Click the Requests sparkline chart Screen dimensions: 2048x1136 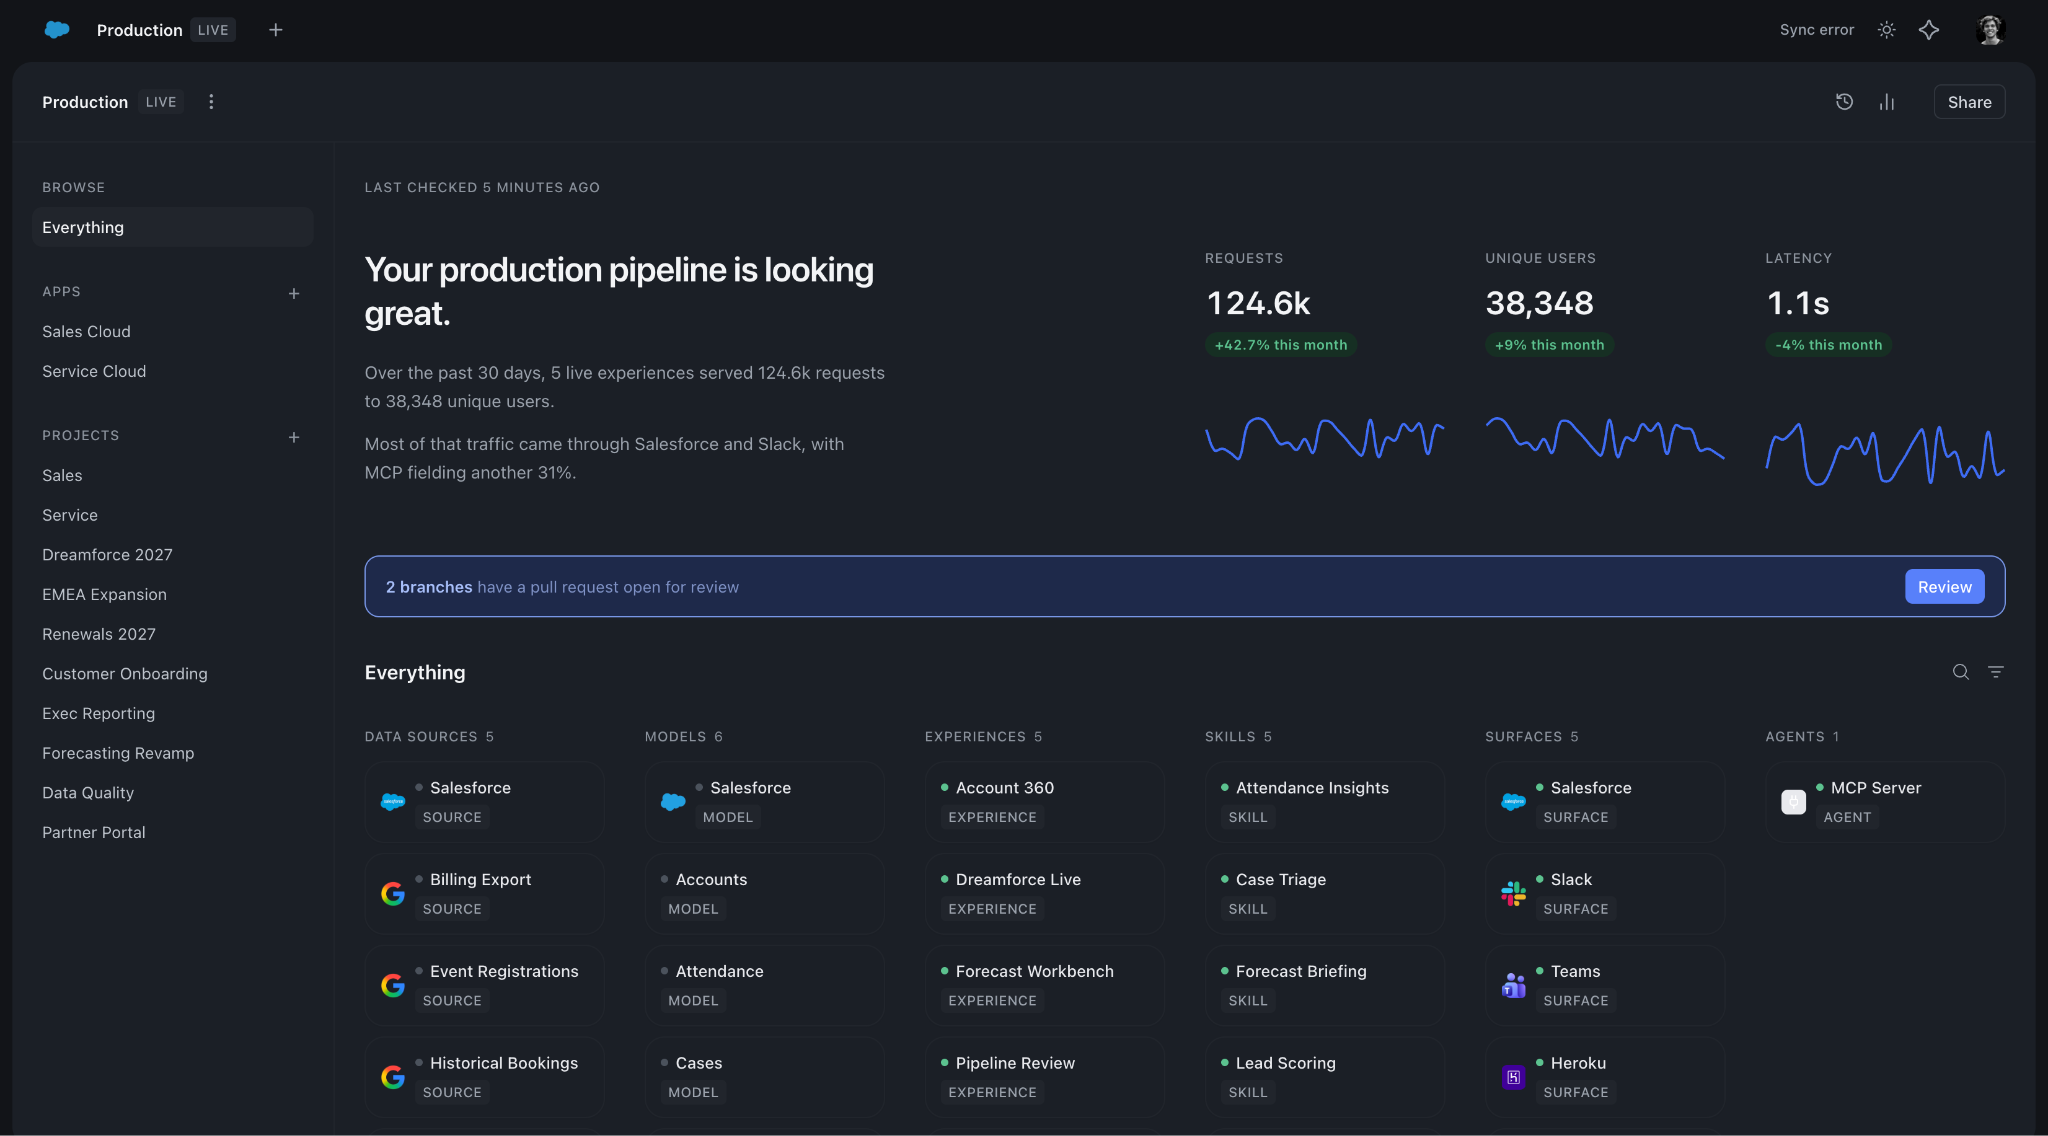1324,439
